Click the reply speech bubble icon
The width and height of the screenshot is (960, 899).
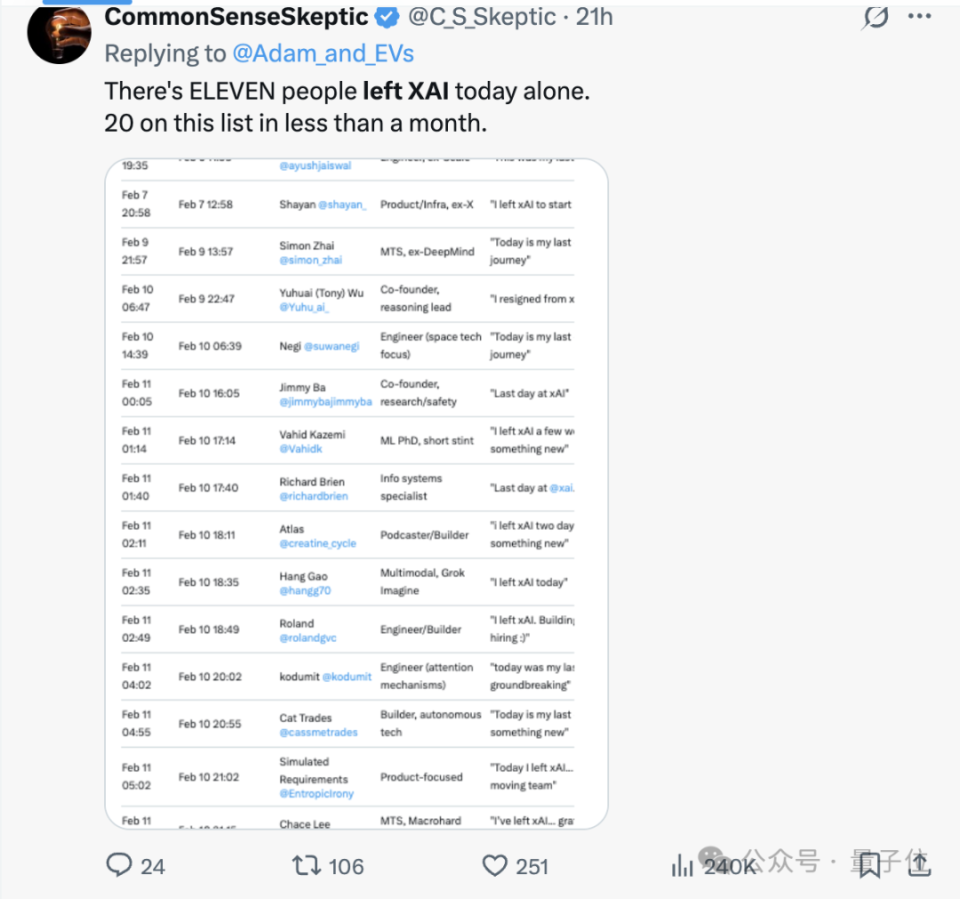pos(120,865)
